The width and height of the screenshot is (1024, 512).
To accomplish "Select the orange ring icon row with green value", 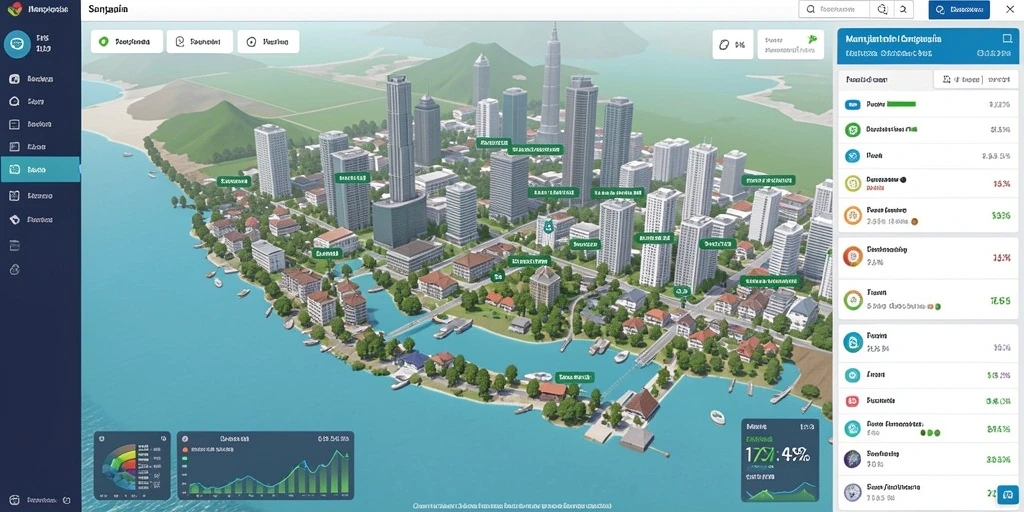I will click(x=928, y=215).
